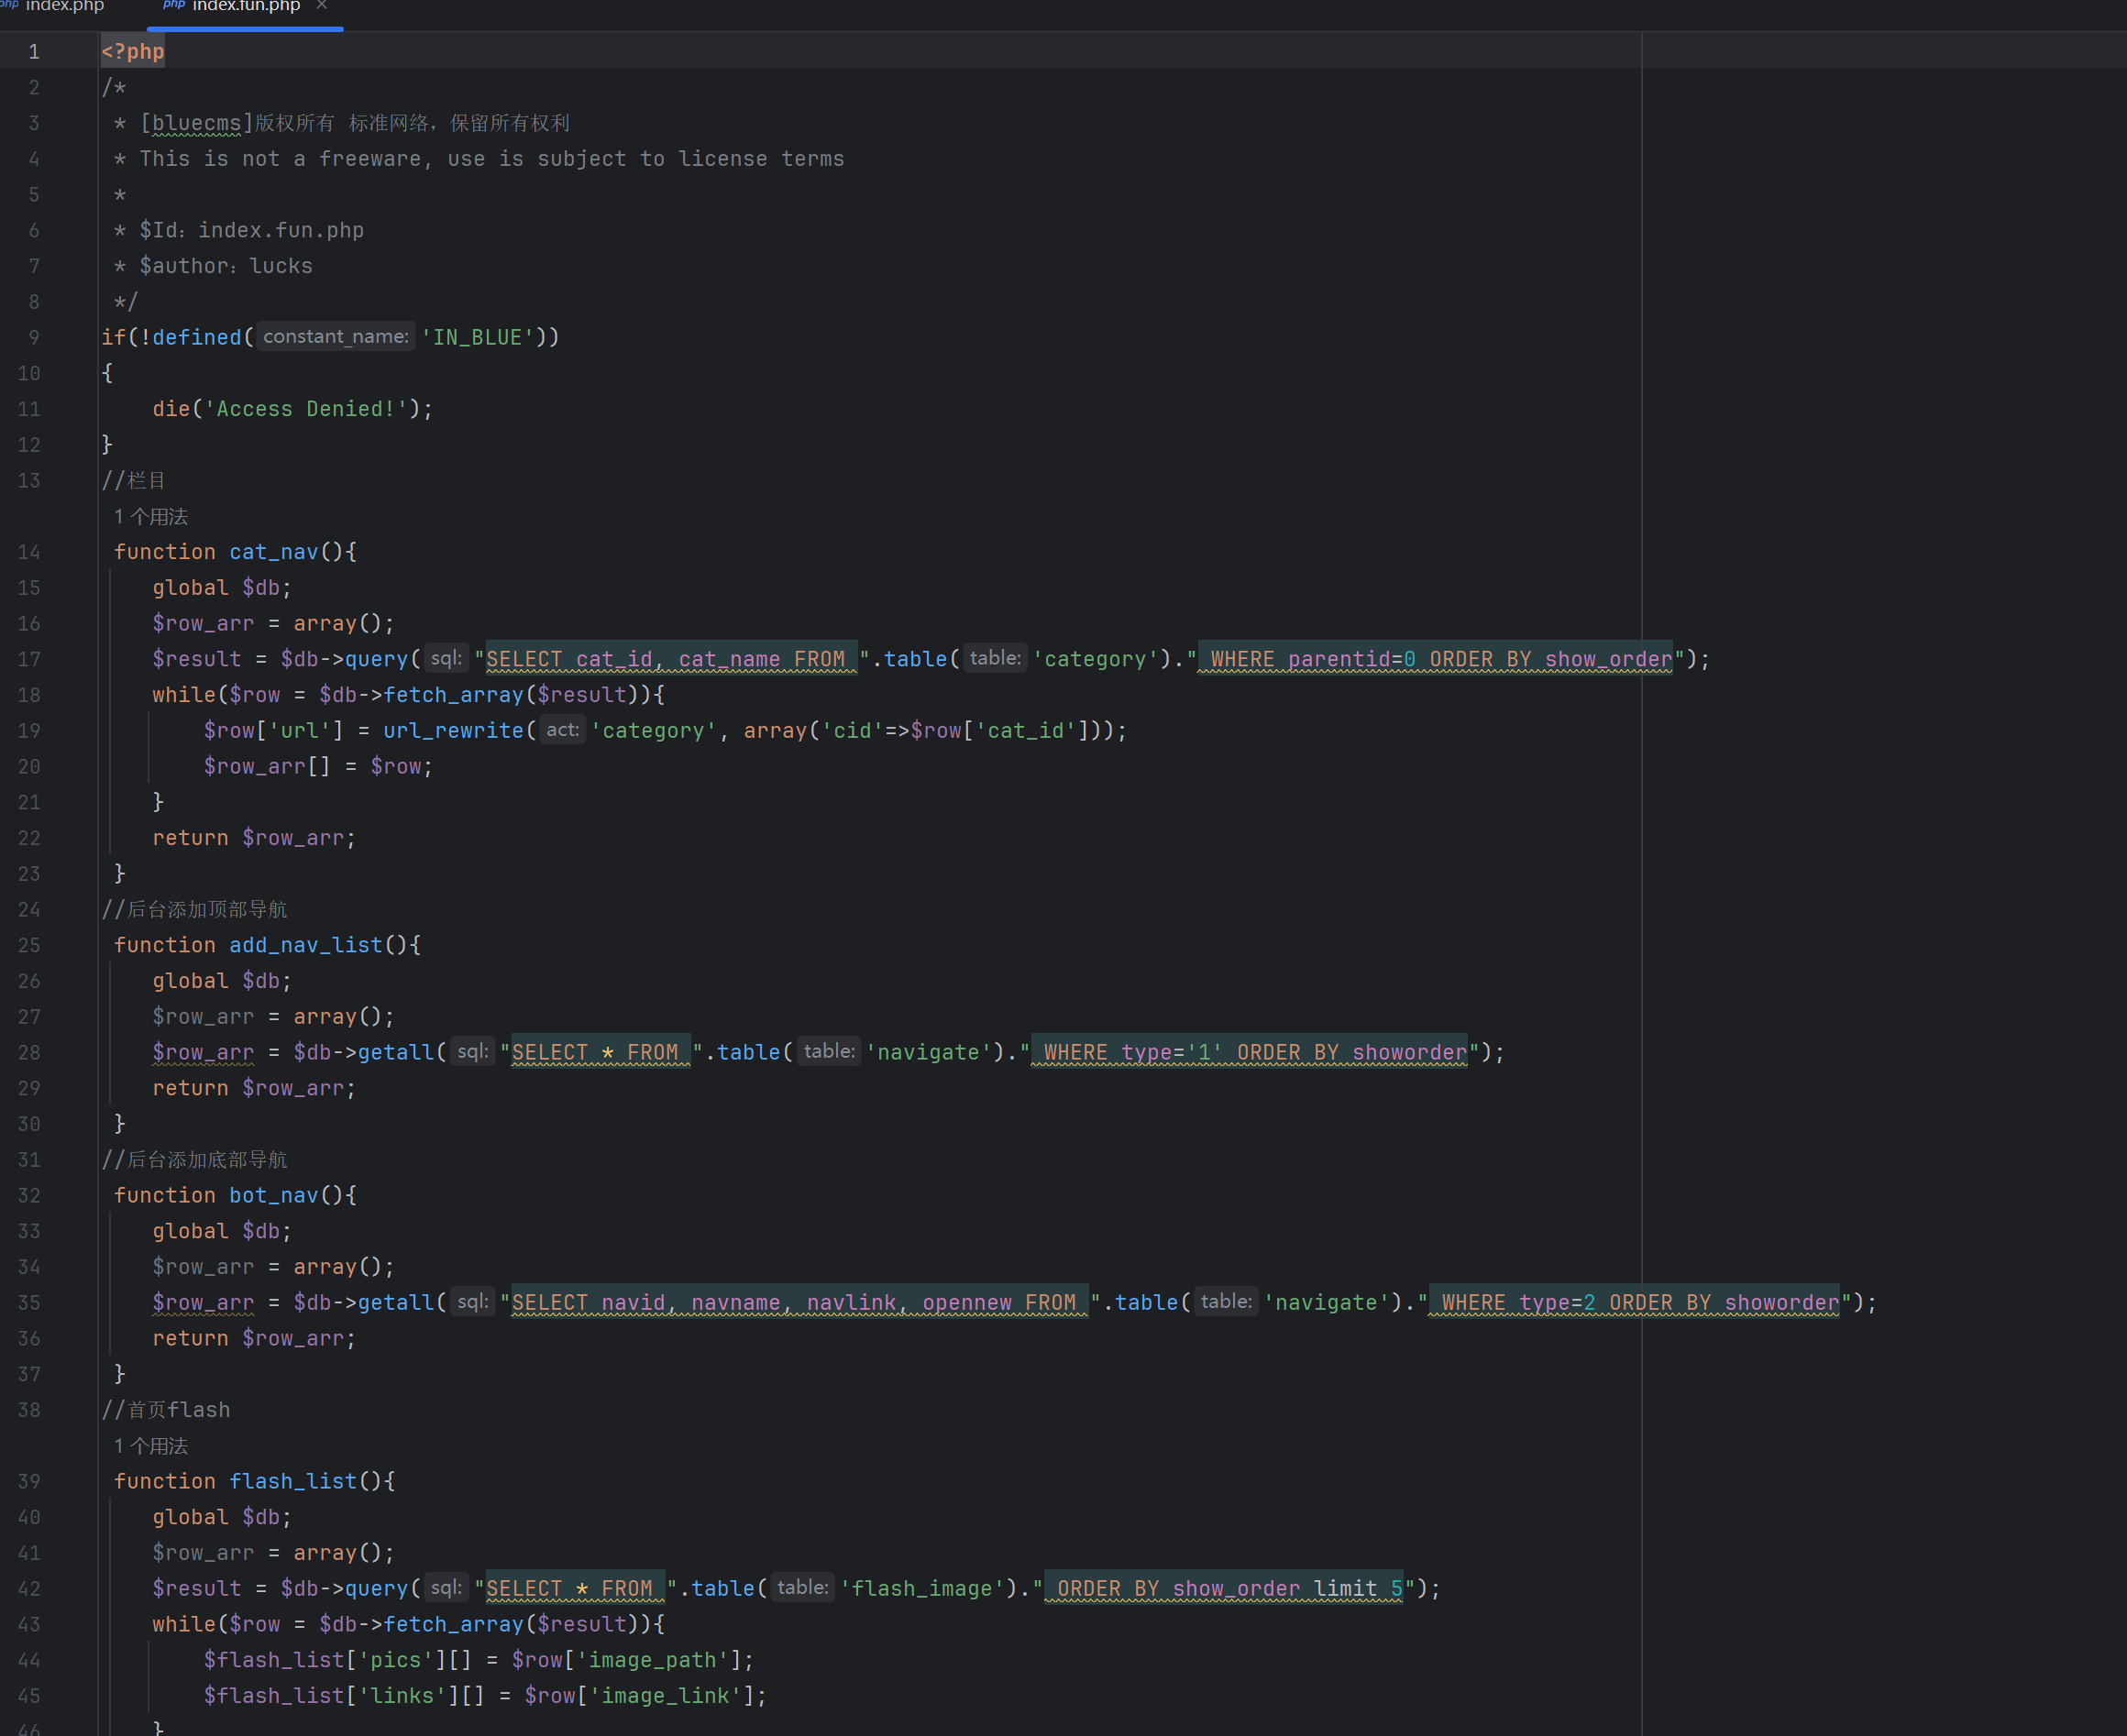The image size is (2127, 1736).
Task: Click gutter at line number 28
Action: coord(29,1052)
